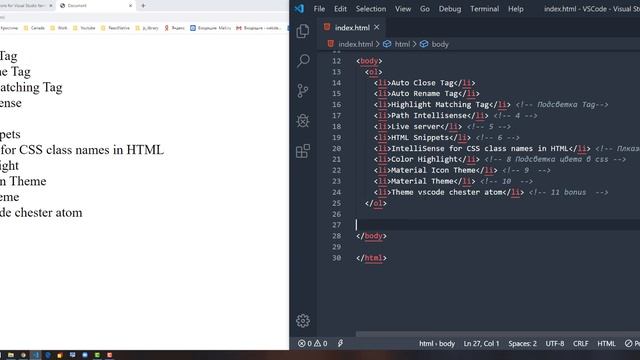Open the Manage gear icon in VS Code
The width and height of the screenshot is (640, 360).
[303, 321]
